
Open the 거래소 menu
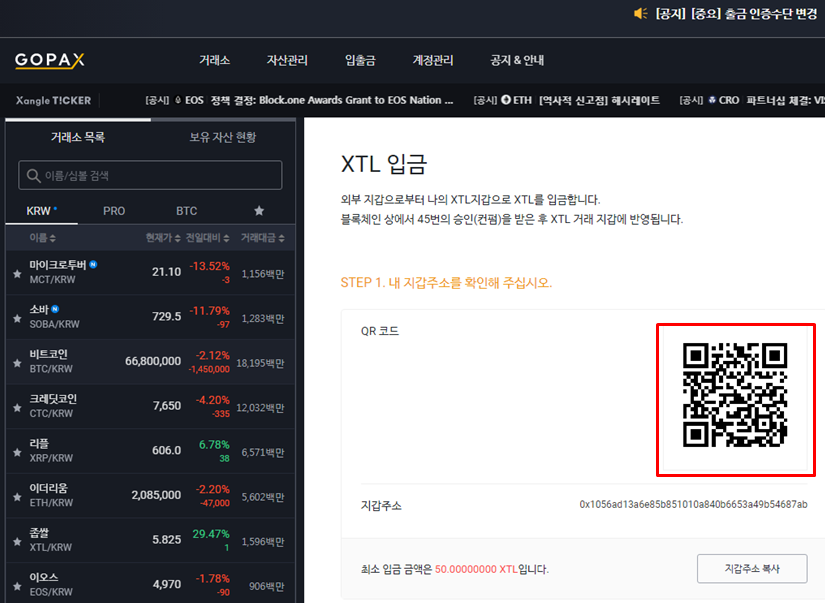click(215, 60)
